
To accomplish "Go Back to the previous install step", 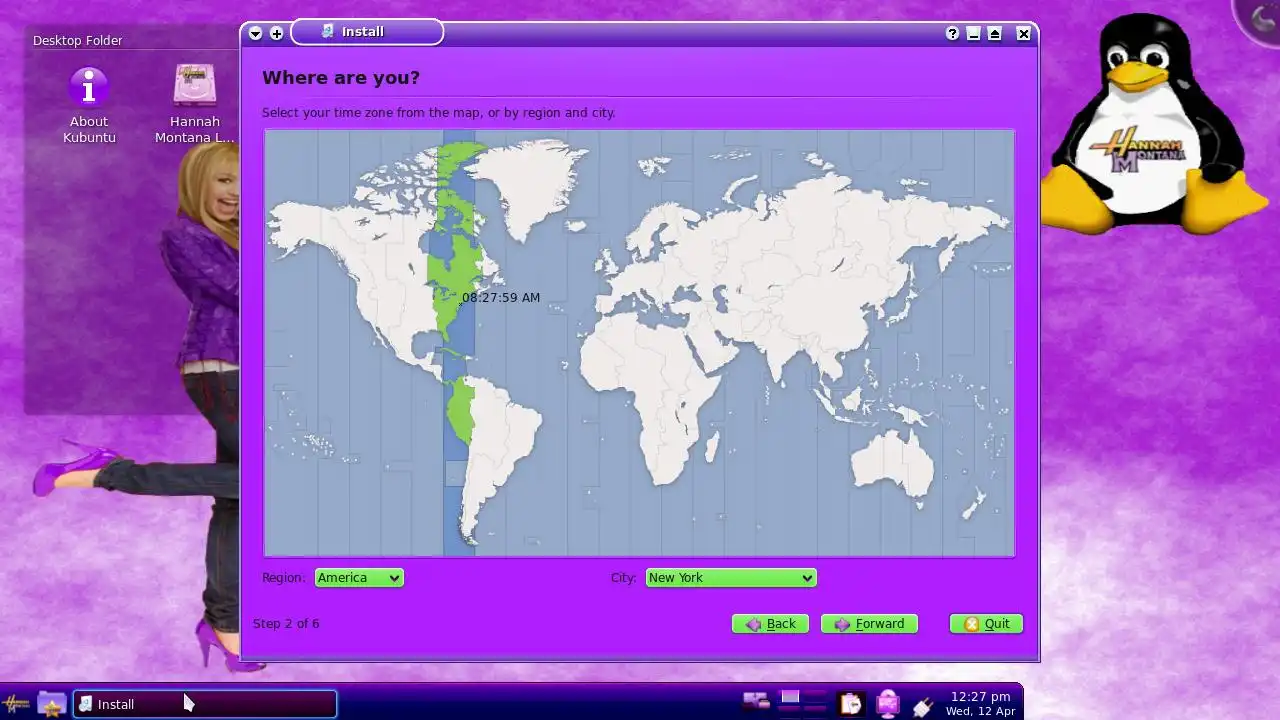I will point(770,624).
